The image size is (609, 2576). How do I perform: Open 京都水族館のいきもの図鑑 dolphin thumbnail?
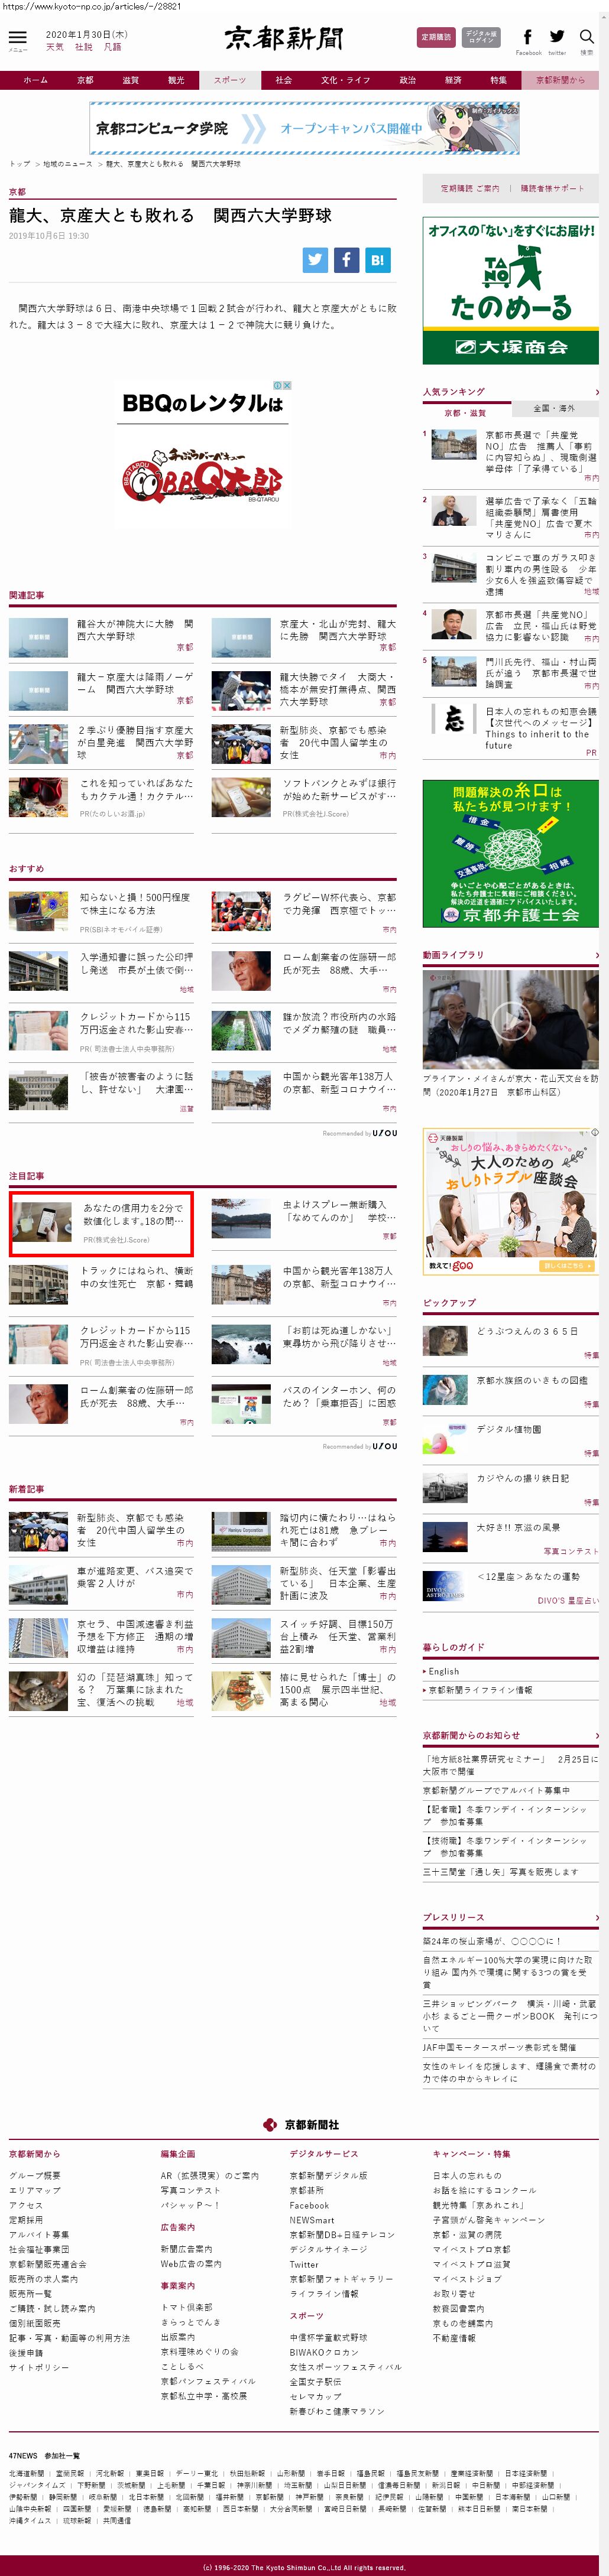click(x=445, y=1389)
